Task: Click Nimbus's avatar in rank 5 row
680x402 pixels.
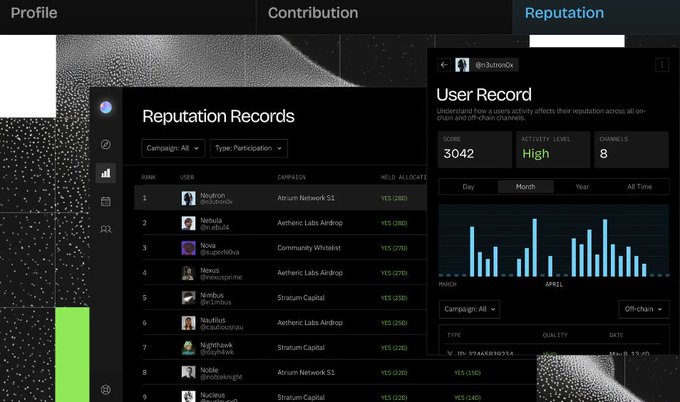Action: tap(188, 298)
